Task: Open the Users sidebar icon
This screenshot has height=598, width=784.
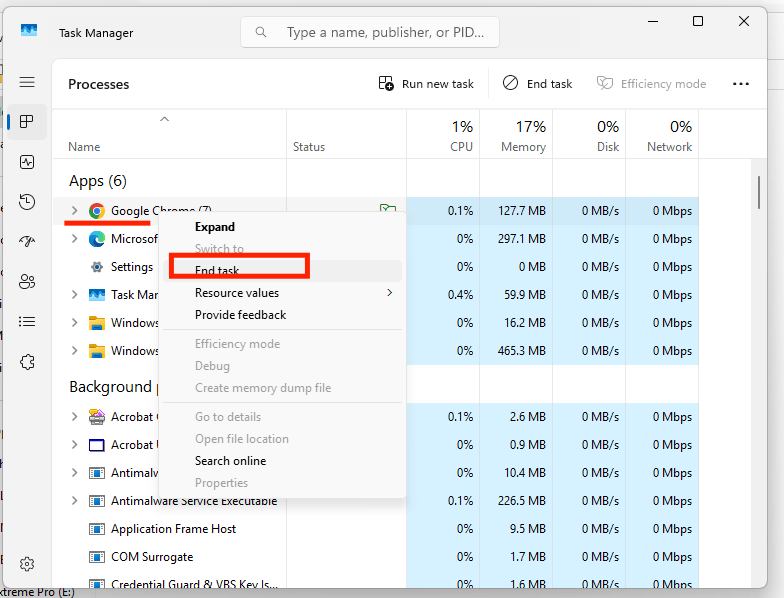Action: pyautogui.click(x=27, y=282)
